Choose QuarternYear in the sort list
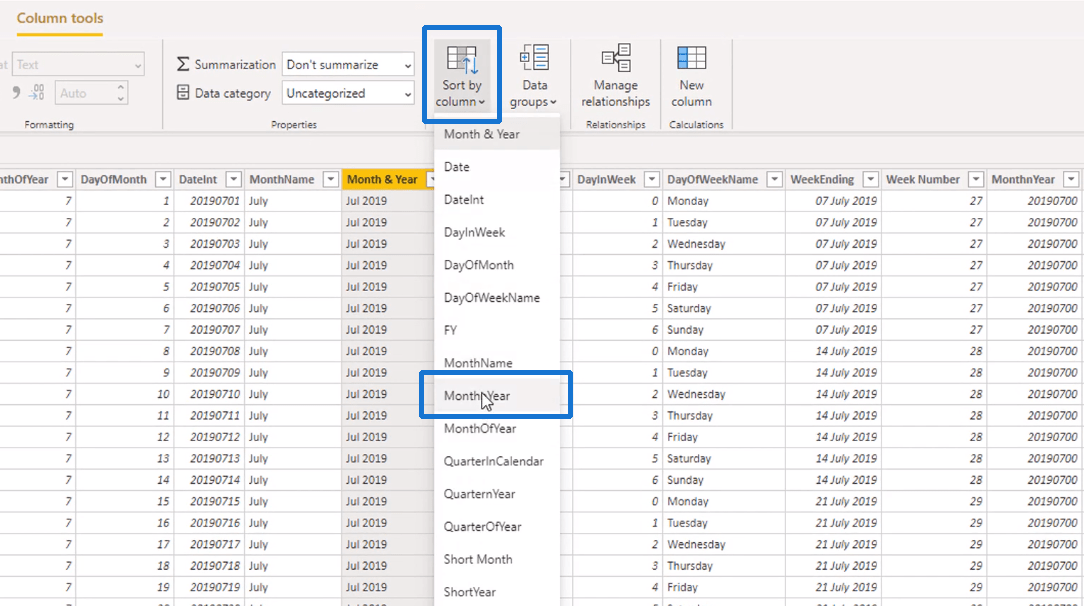Screen dimensions: 1084x606 [496, 494]
